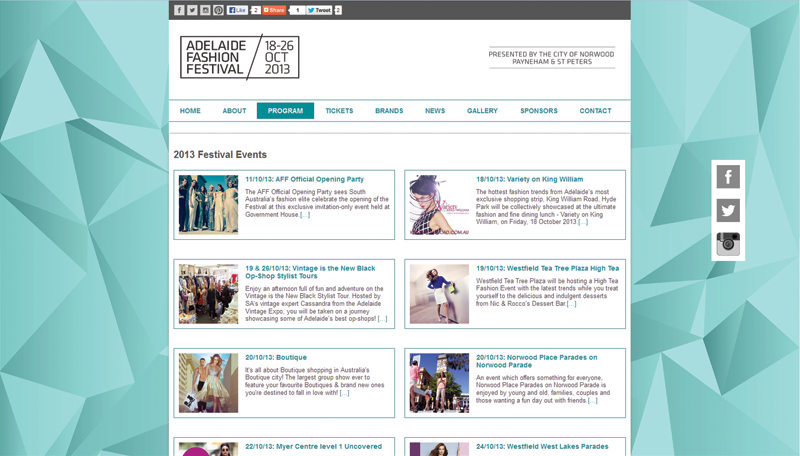
Task: Click the Tweet button
Action: [319, 10]
